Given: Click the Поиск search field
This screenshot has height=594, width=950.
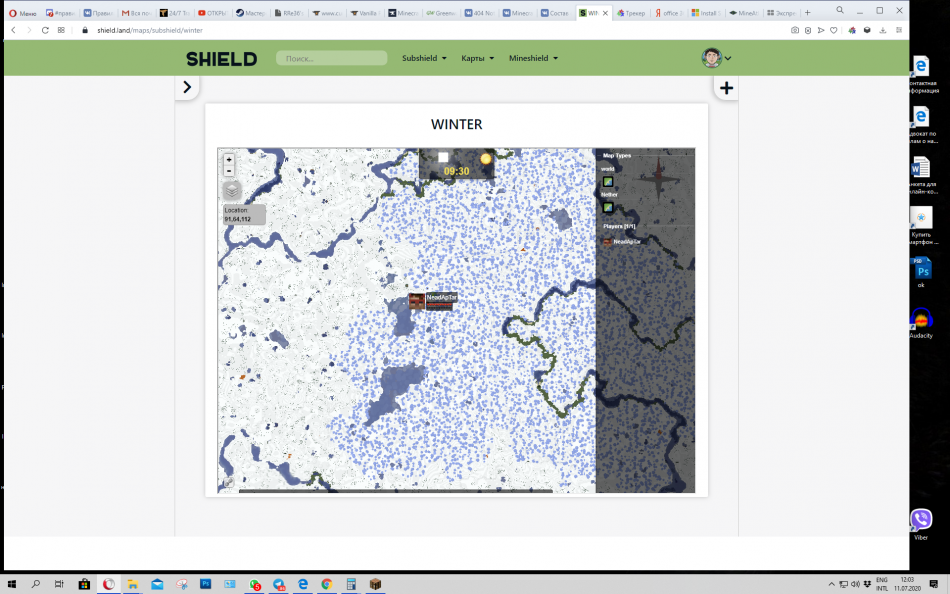Looking at the screenshot, I should [331, 58].
